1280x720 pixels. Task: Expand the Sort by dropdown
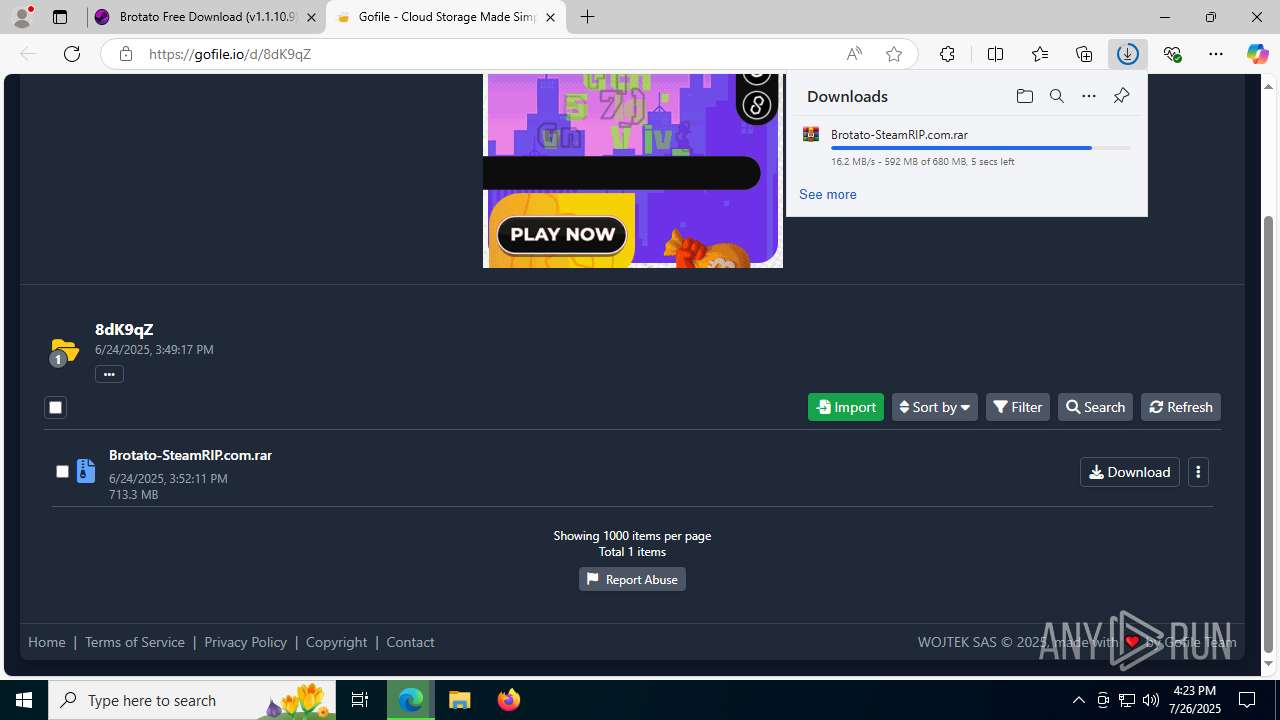click(934, 407)
